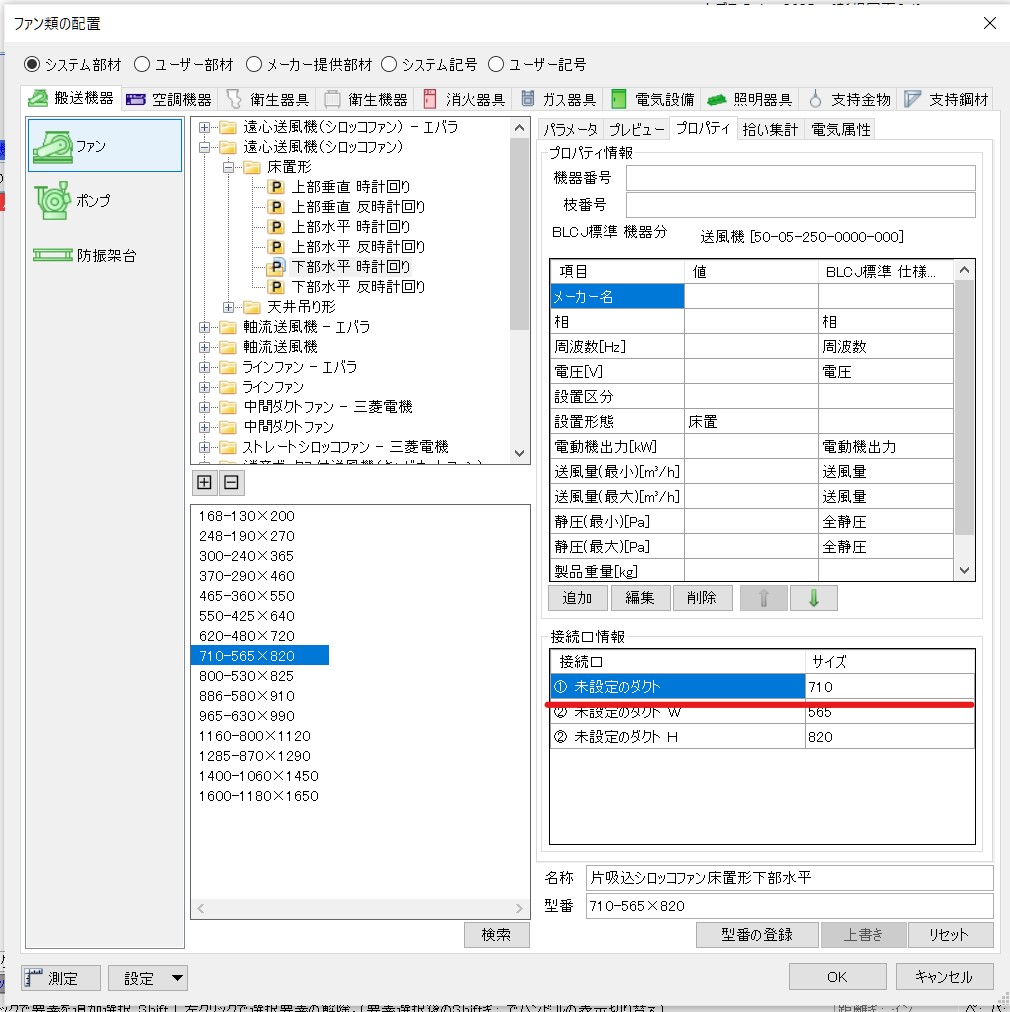Enable the システム記号 radio button
Image resolution: width=1010 pixels, height=1012 pixels.
click(x=390, y=64)
